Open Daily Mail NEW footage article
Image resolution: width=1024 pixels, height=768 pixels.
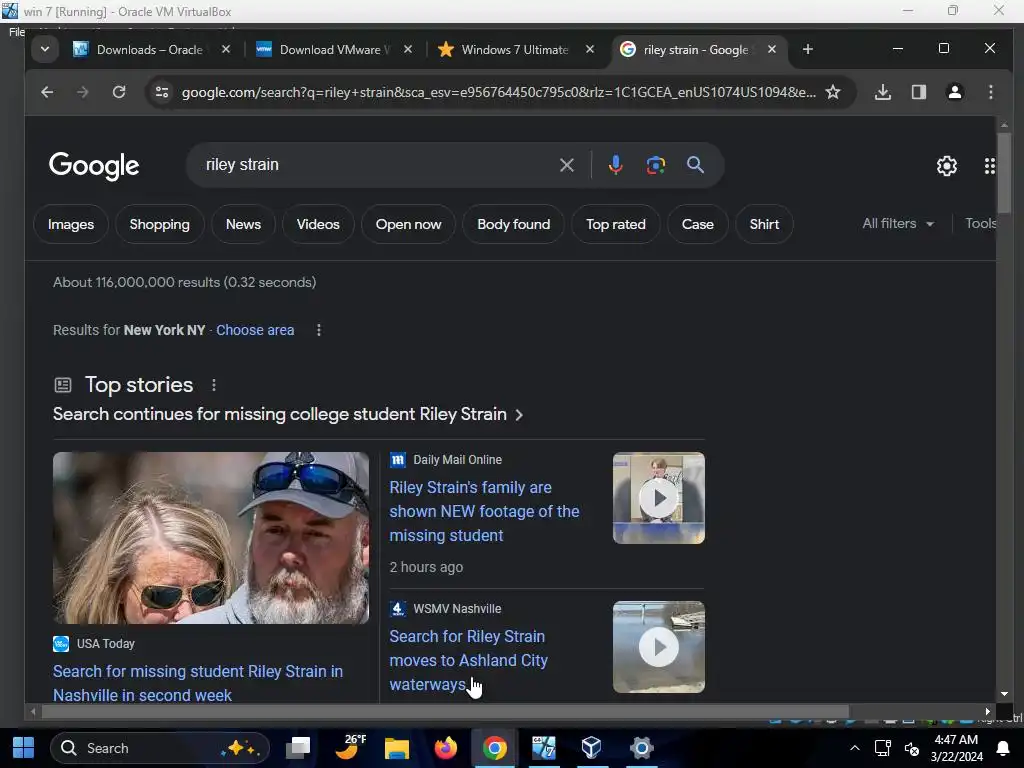click(484, 511)
